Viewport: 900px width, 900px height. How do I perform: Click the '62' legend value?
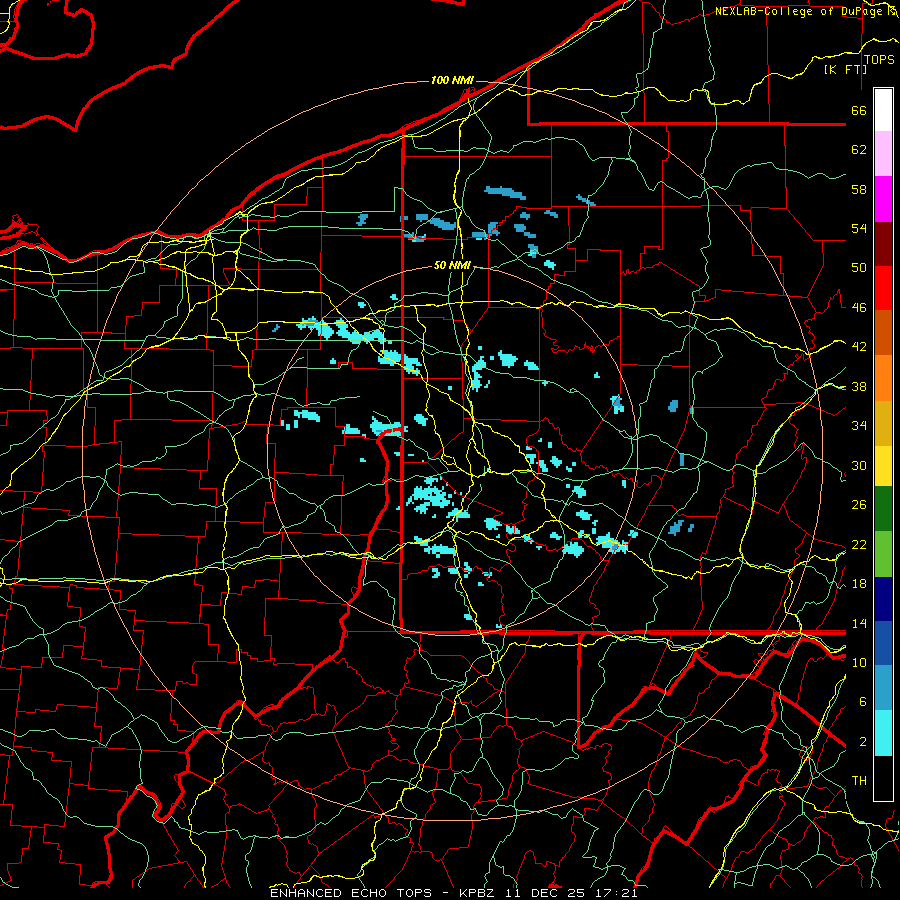coord(859,150)
